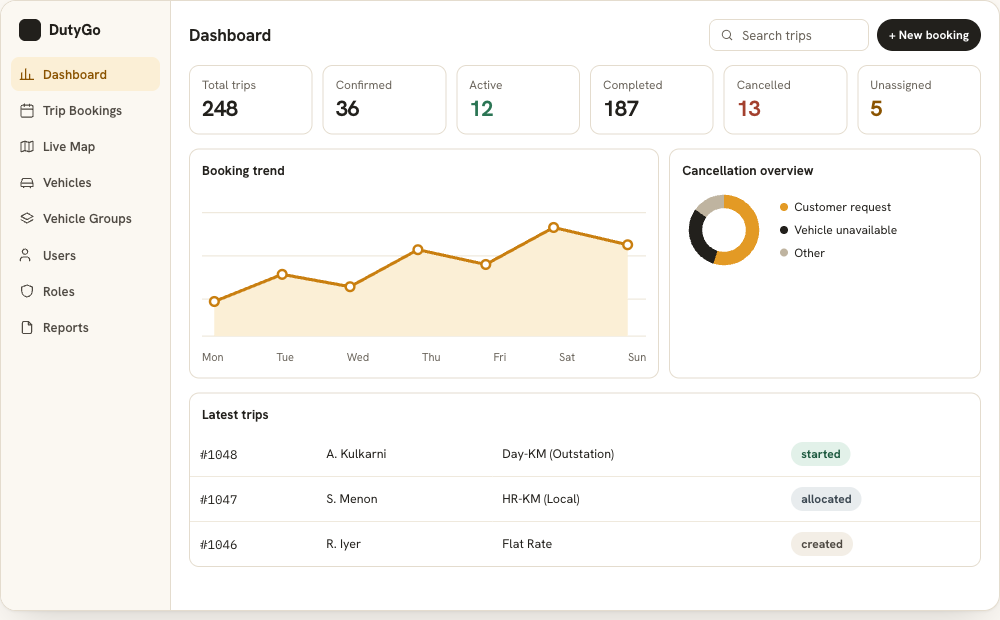Click the Wednesday data point on chart
1000x620 pixels.
pos(350,287)
